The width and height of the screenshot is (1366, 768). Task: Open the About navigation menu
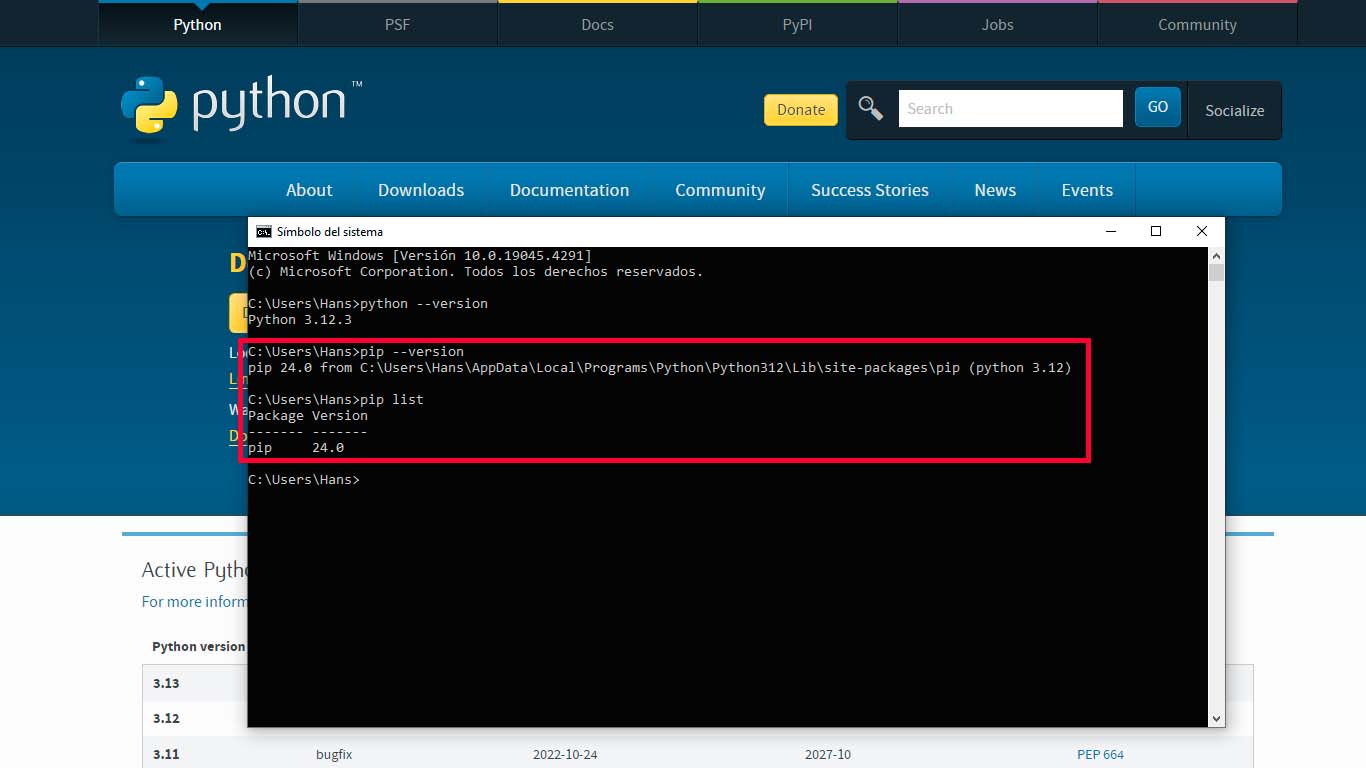pos(309,190)
